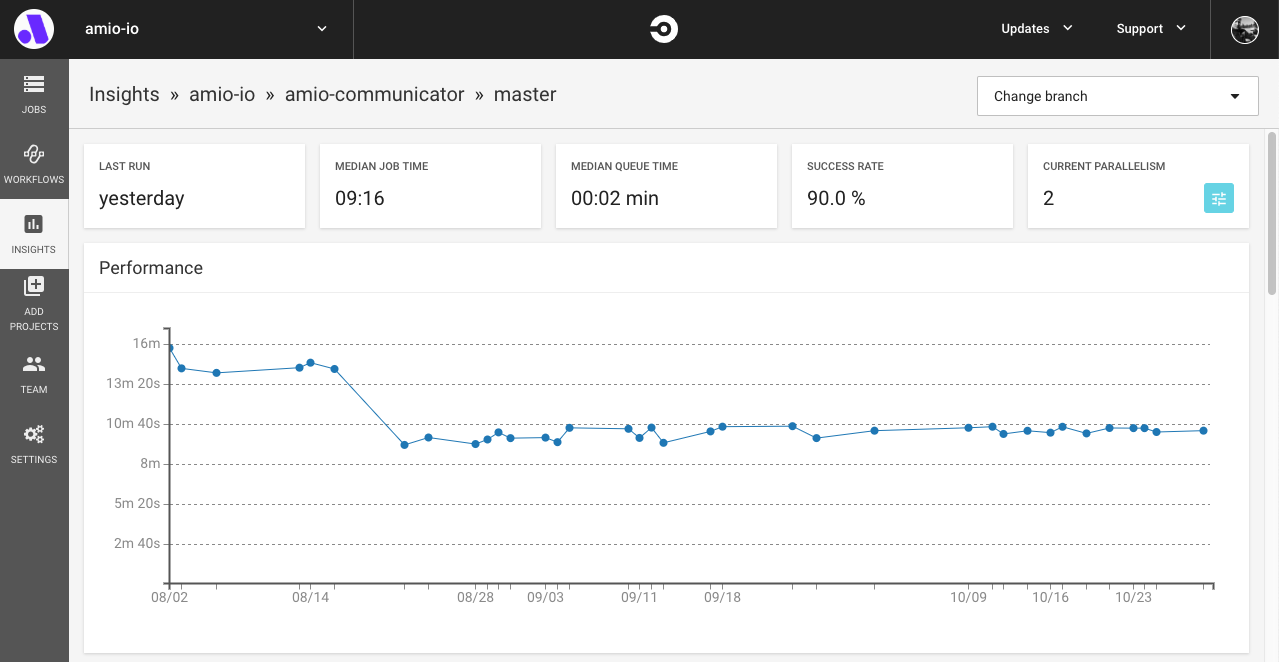This screenshot has width=1279, height=662.
Task: Click the 5m 20s y-axis label
Action: 136,504
